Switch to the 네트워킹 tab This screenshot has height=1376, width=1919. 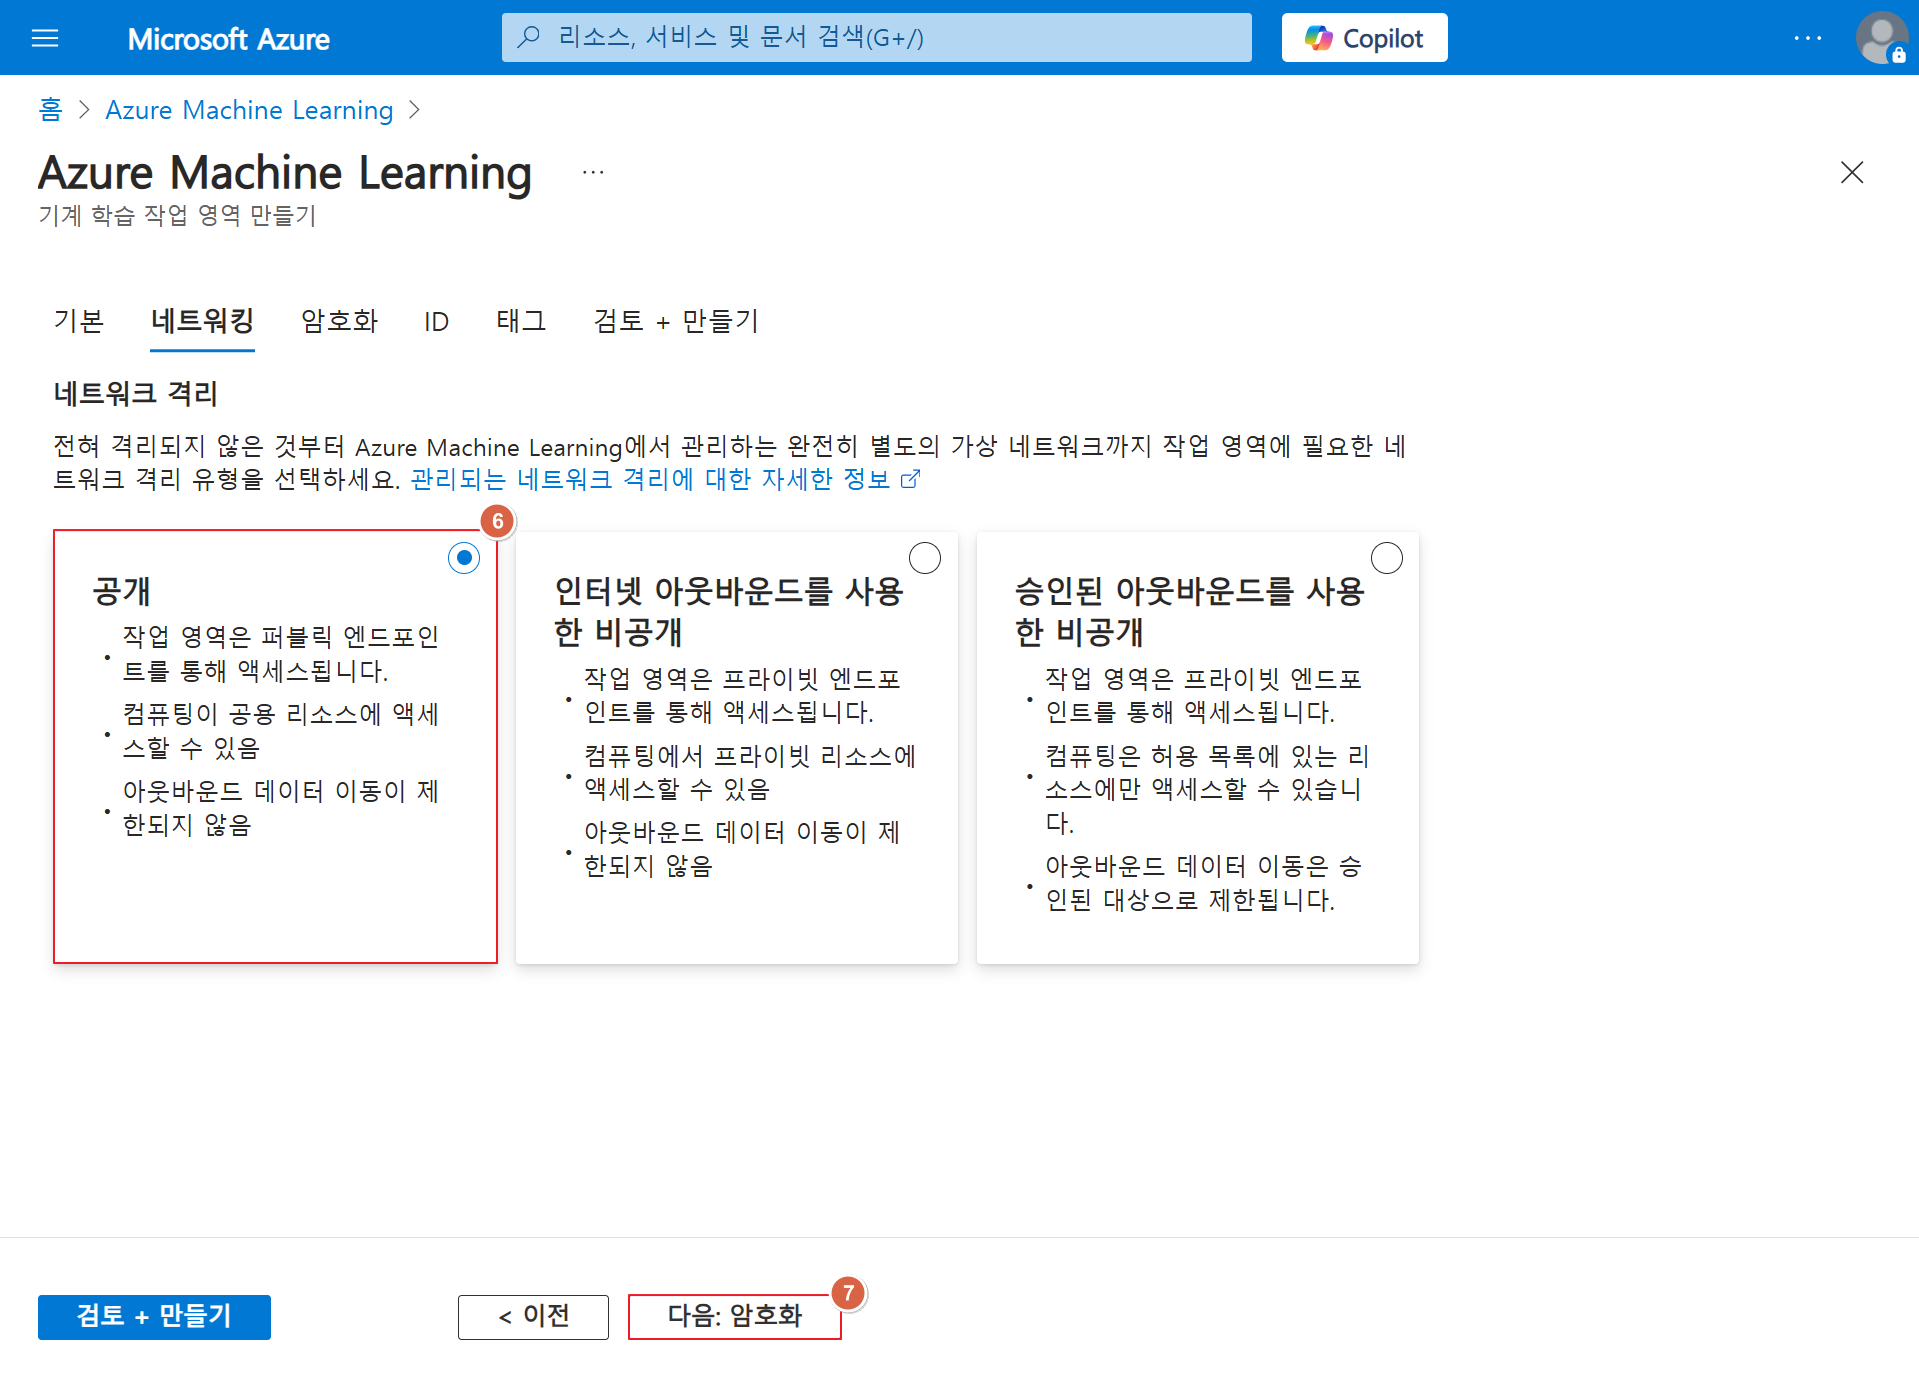(202, 320)
